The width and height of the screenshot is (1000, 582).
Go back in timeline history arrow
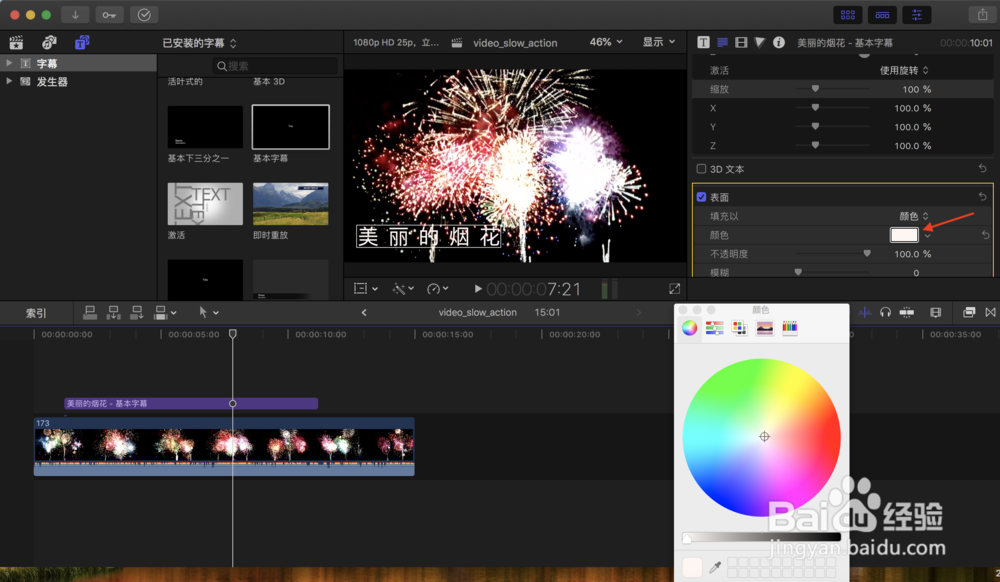click(x=364, y=312)
